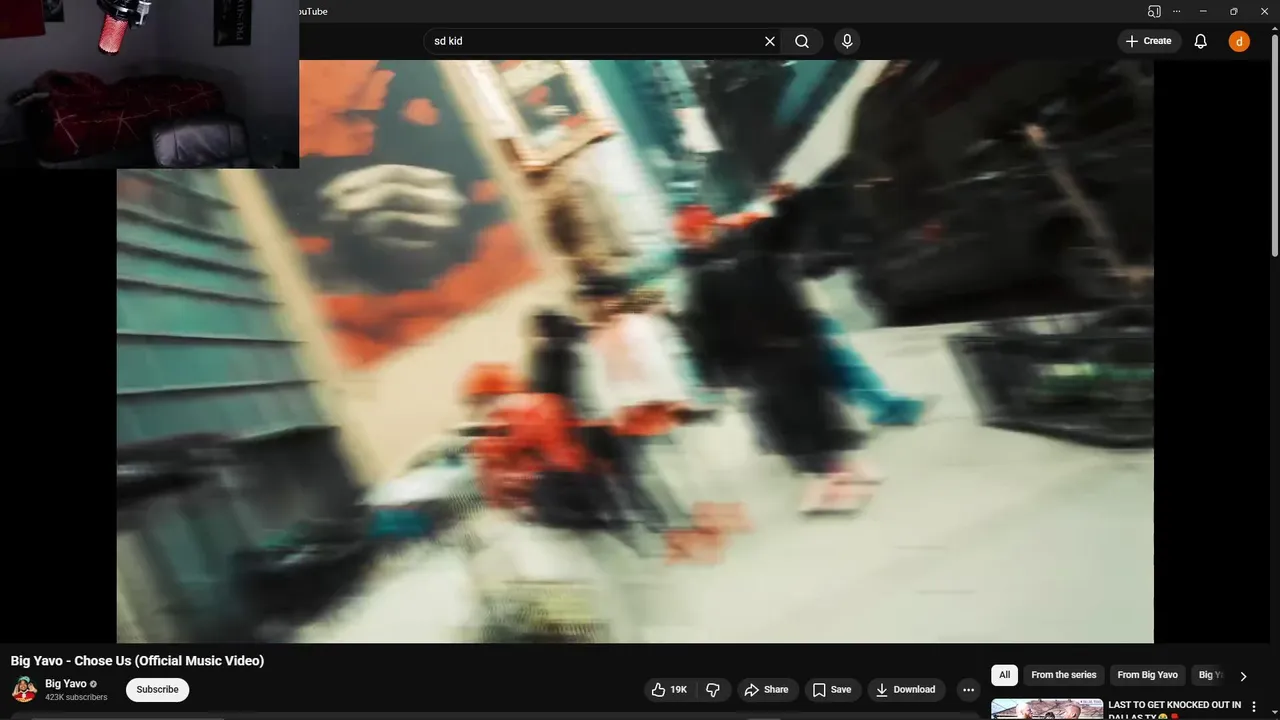Open more actions ellipsis beside Download
1280x720 pixels.
point(968,689)
